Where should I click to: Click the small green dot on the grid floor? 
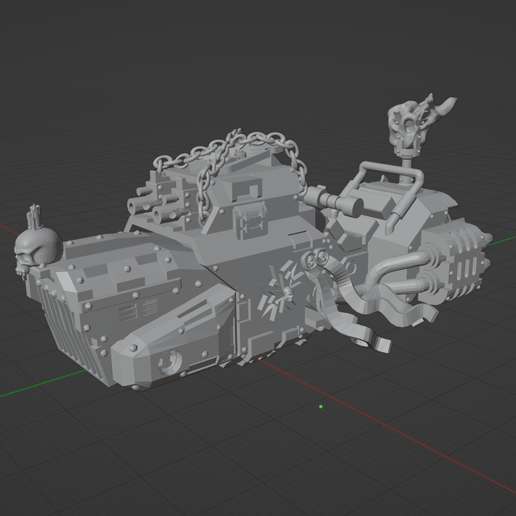(321, 407)
